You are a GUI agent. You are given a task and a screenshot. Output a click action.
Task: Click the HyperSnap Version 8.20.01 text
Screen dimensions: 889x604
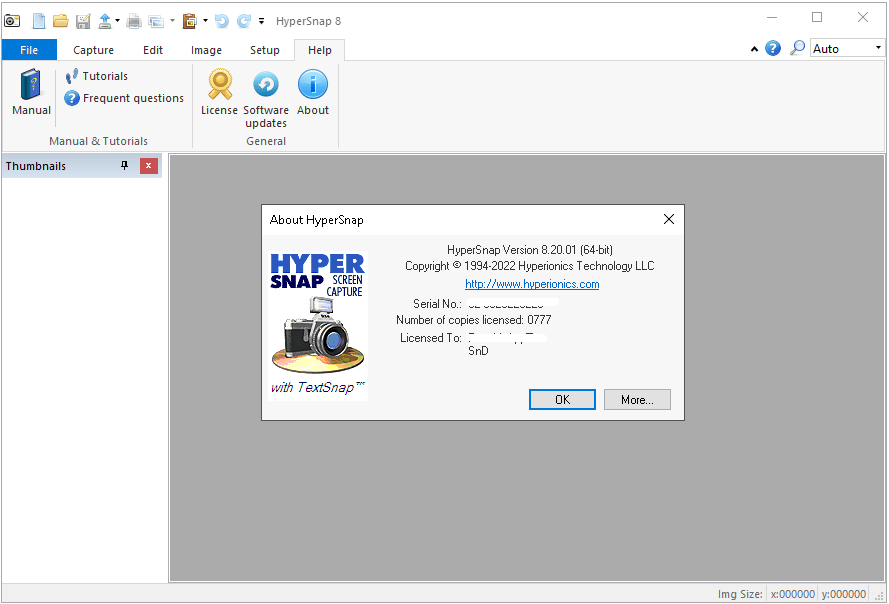coord(530,250)
